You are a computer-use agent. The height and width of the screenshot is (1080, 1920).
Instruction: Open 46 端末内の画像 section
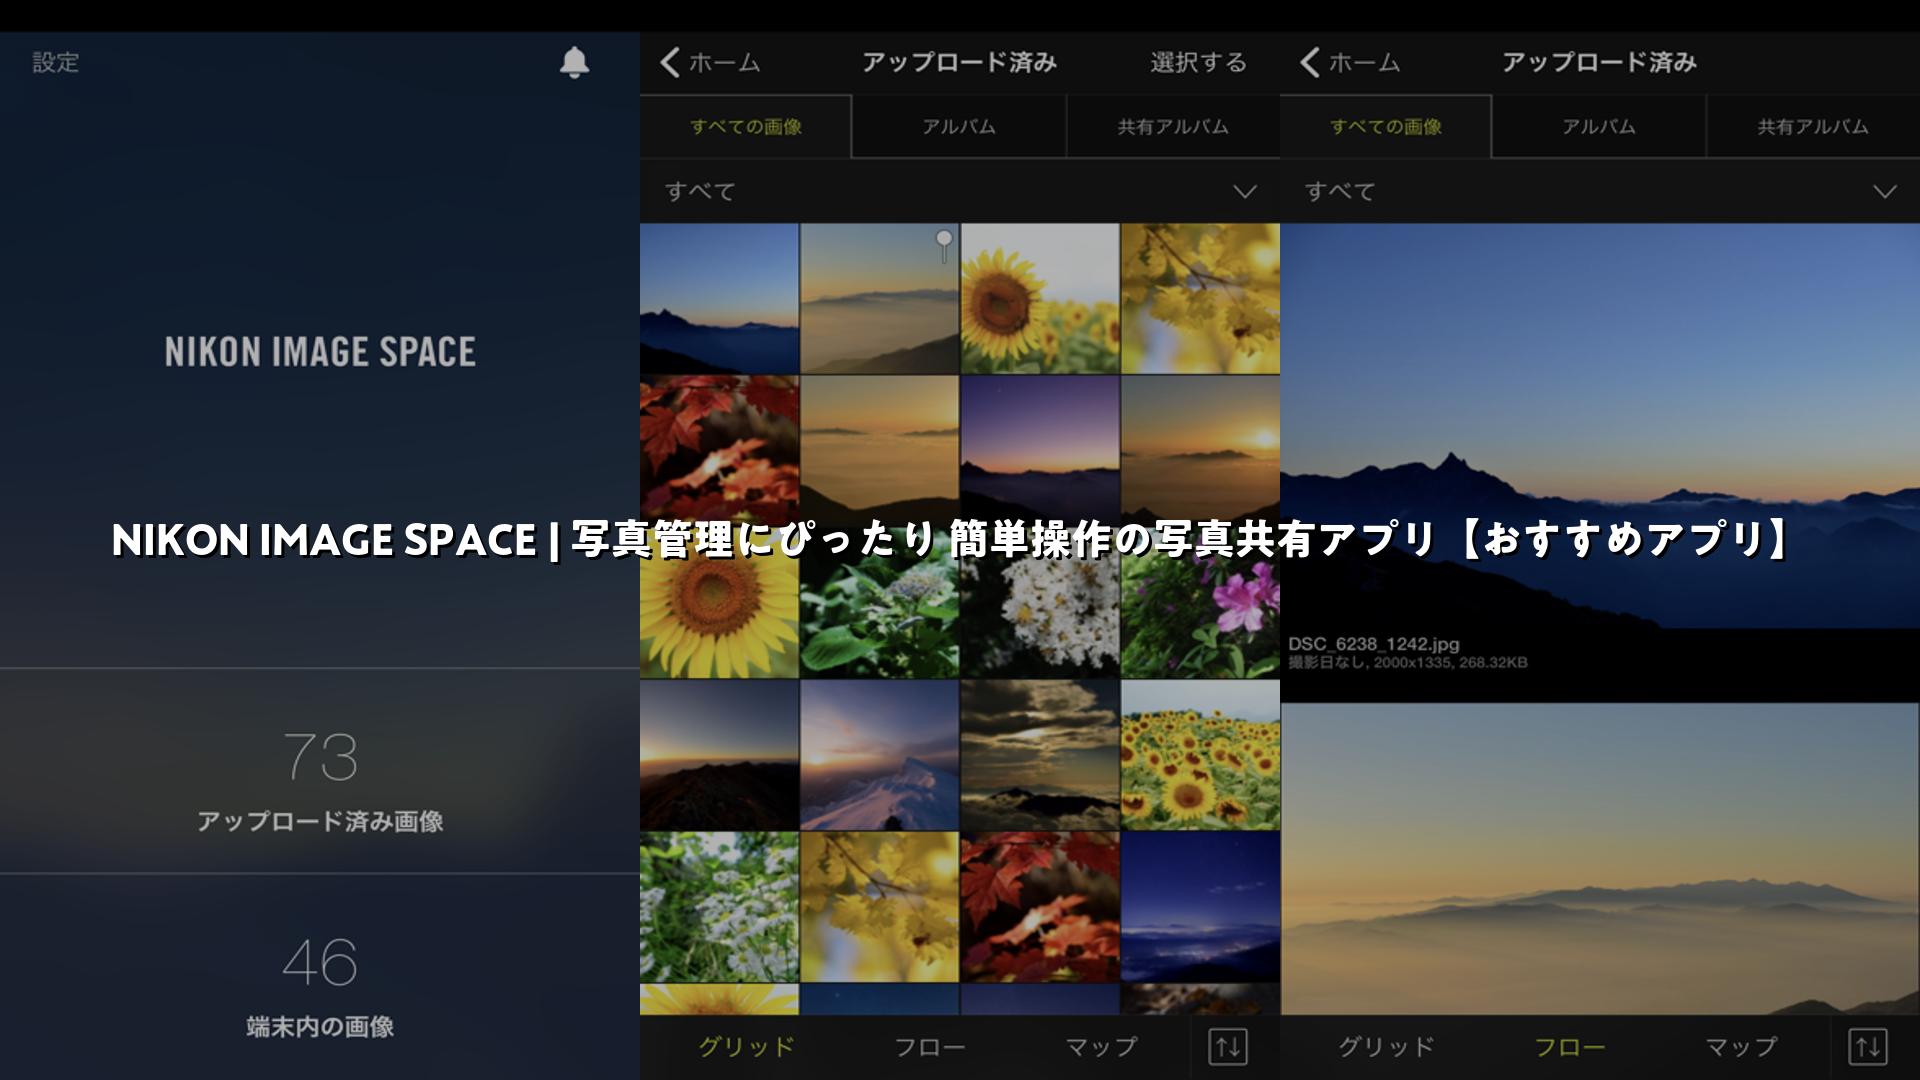pyautogui.click(x=320, y=977)
